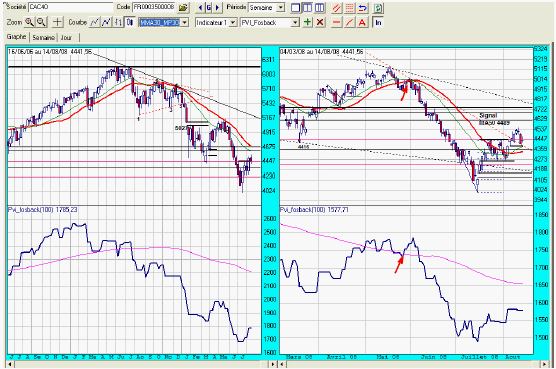Click the Société field containing CAC40
Viewport: 556px width, 369px height.
coord(71,7)
